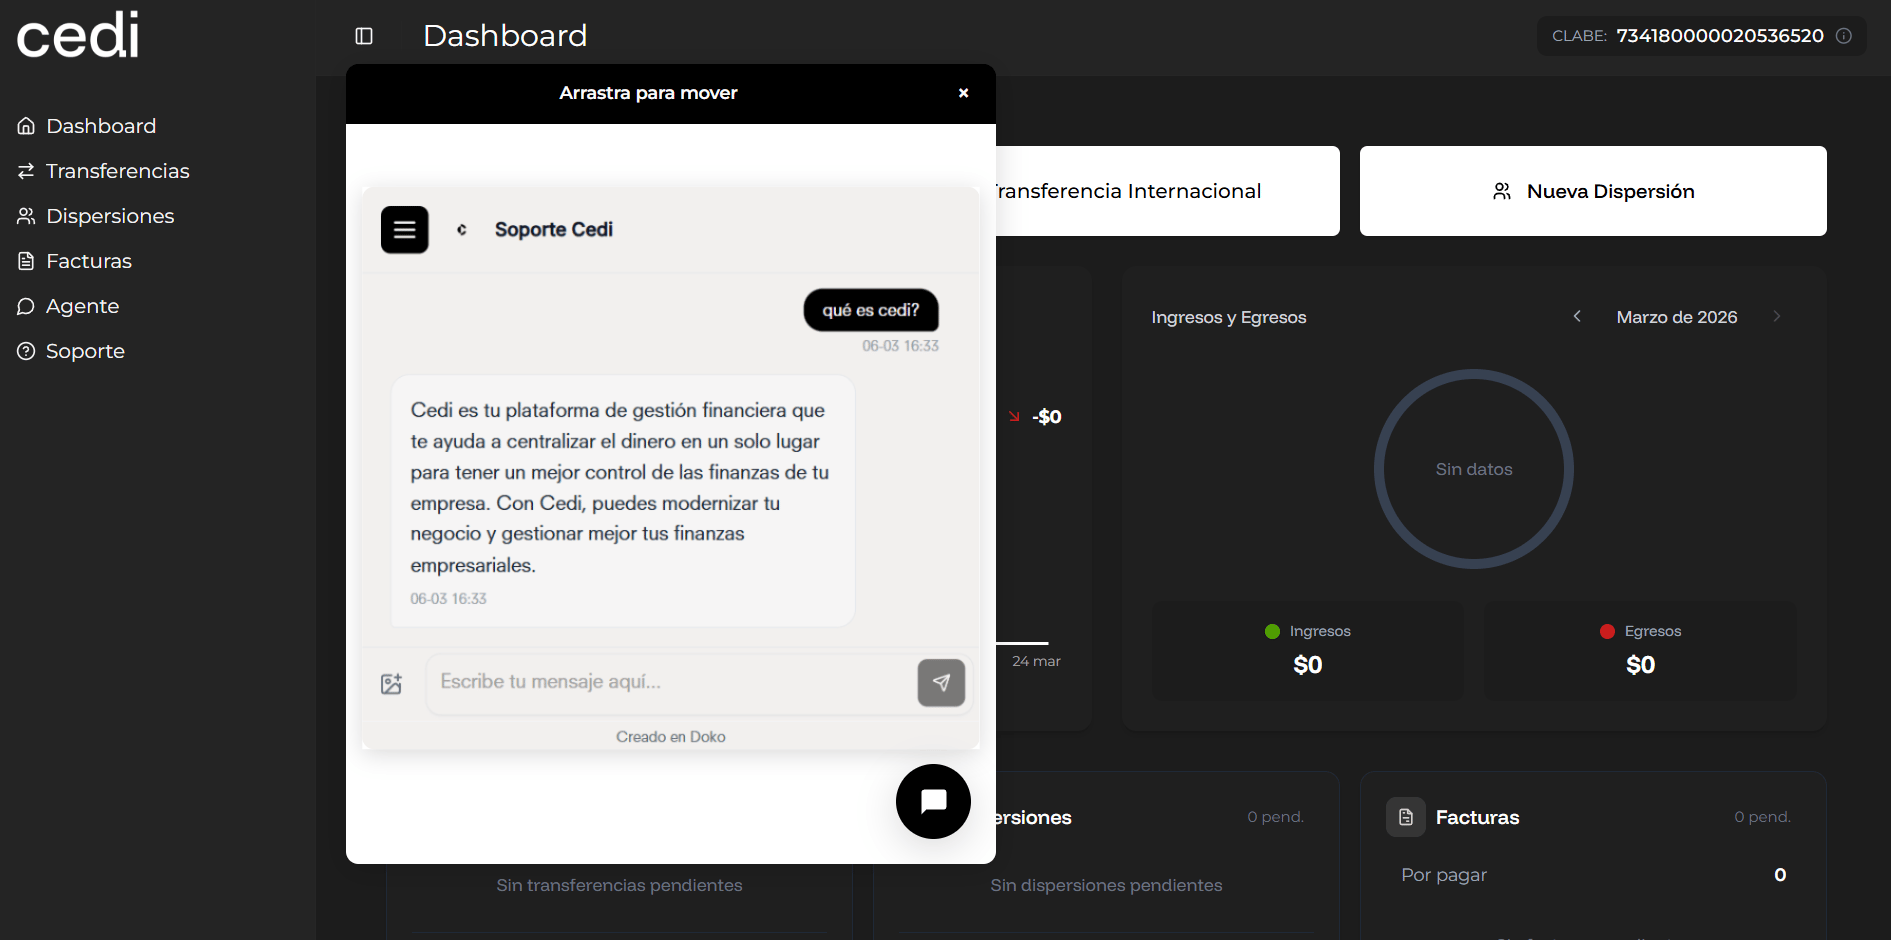Click the CLABE number 734180000020536520
The width and height of the screenshot is (1891, 940).
tap(1720, 36)
